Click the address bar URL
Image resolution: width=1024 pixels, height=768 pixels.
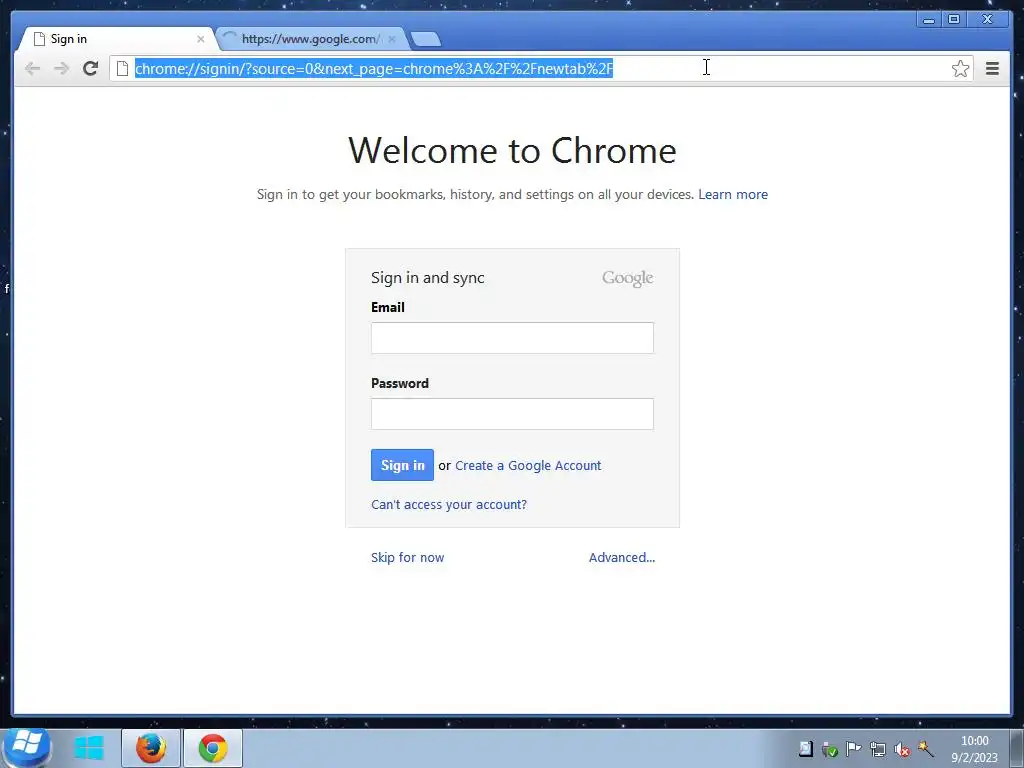coord(374,68)
